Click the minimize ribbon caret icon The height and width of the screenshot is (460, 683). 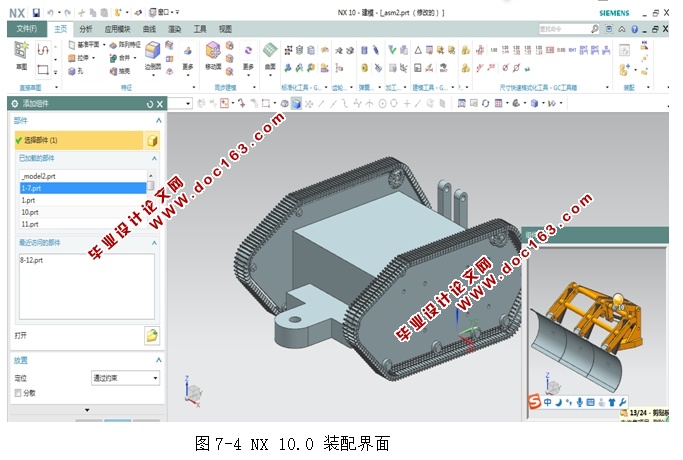622,29
